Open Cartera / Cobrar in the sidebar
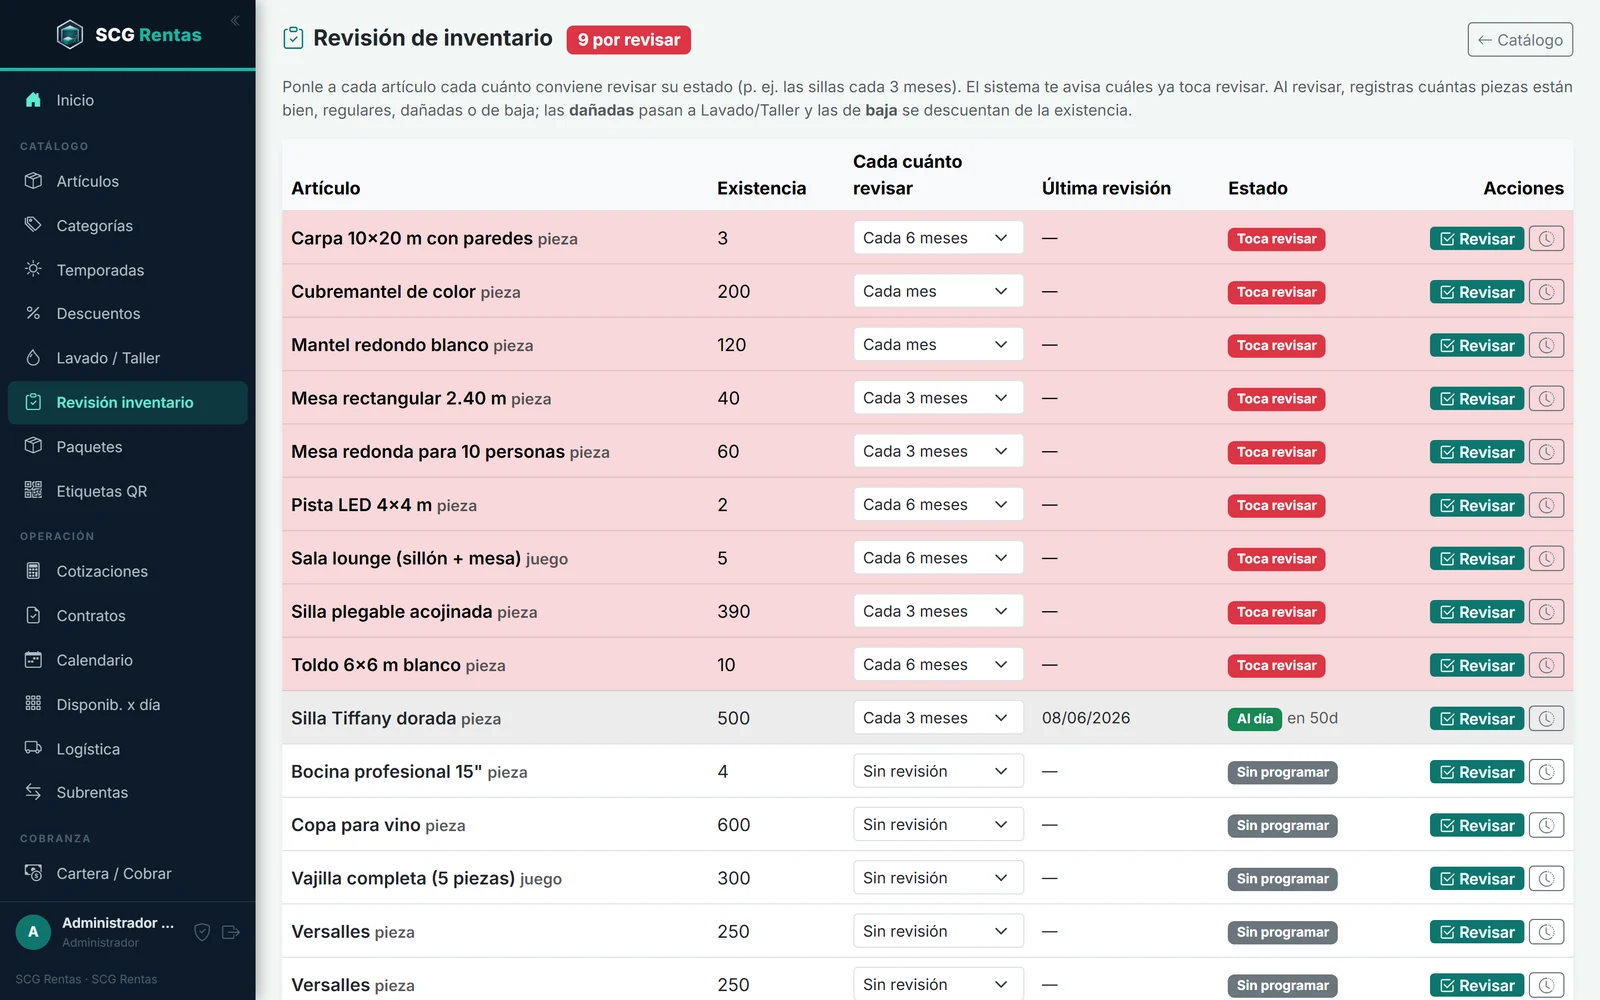The width and height of the screenshot is (1600, 1000). [x=127, y=873]
